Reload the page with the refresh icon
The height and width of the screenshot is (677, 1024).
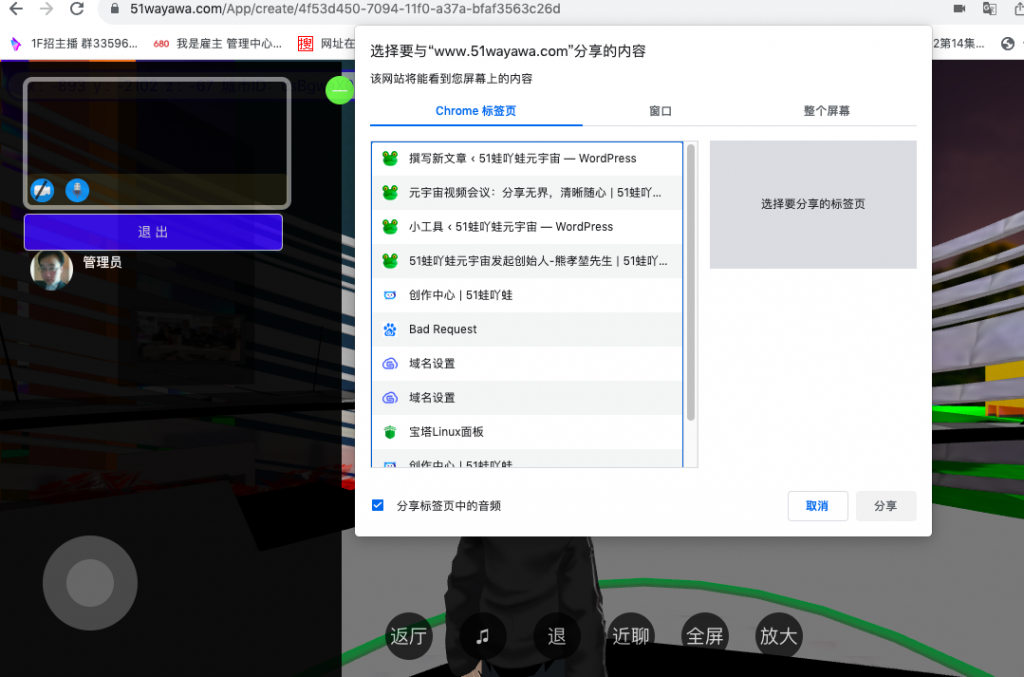click(77, 9)
